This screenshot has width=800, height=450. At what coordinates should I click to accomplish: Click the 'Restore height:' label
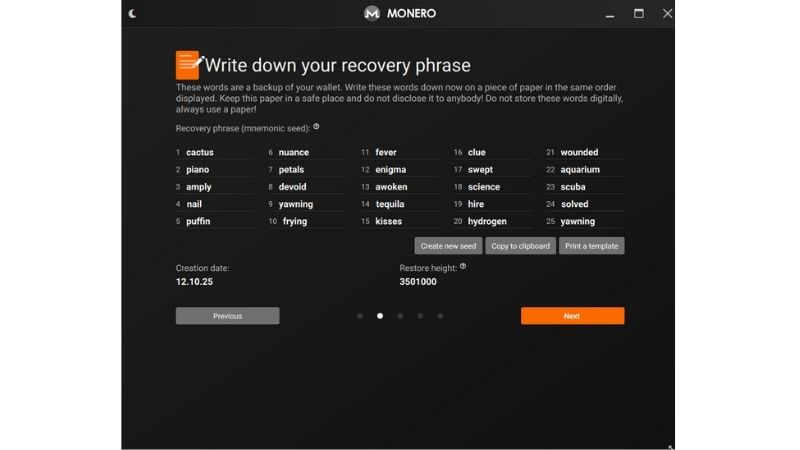428,268
